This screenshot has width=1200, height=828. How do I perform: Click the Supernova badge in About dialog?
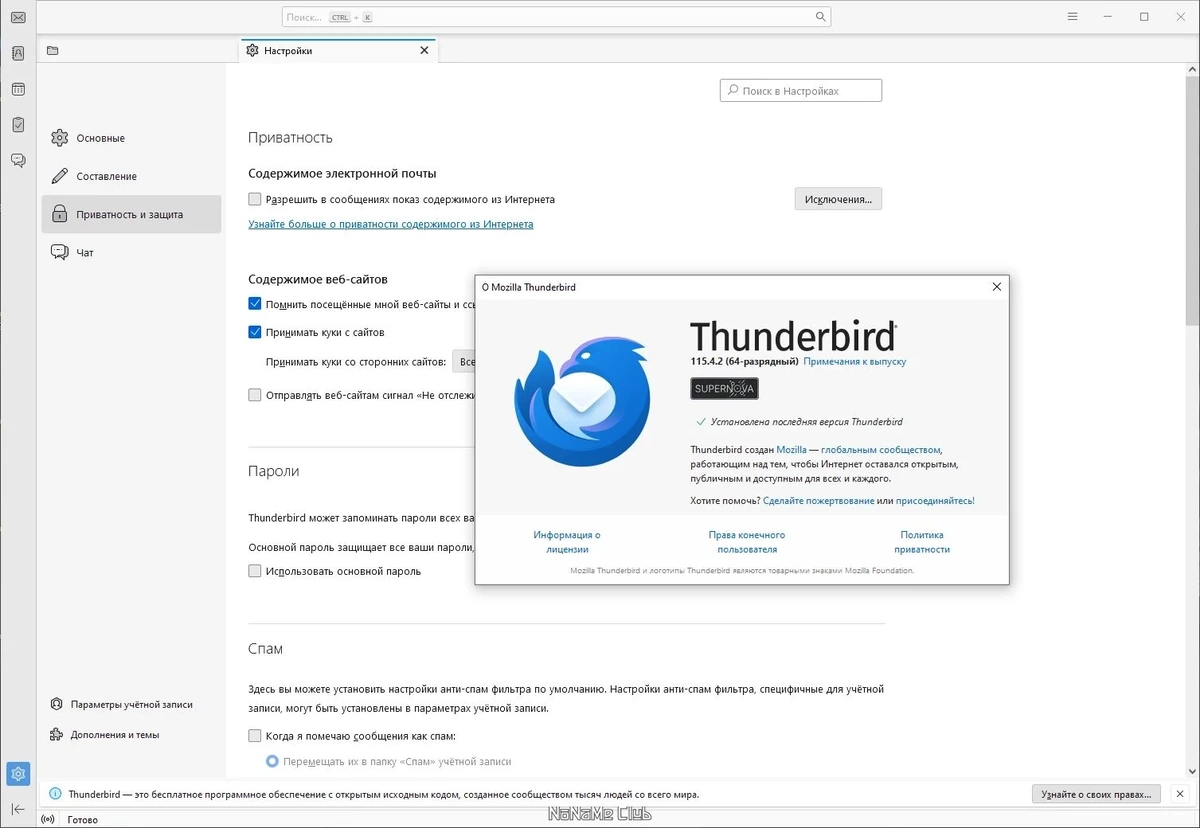tap(724, 388)
